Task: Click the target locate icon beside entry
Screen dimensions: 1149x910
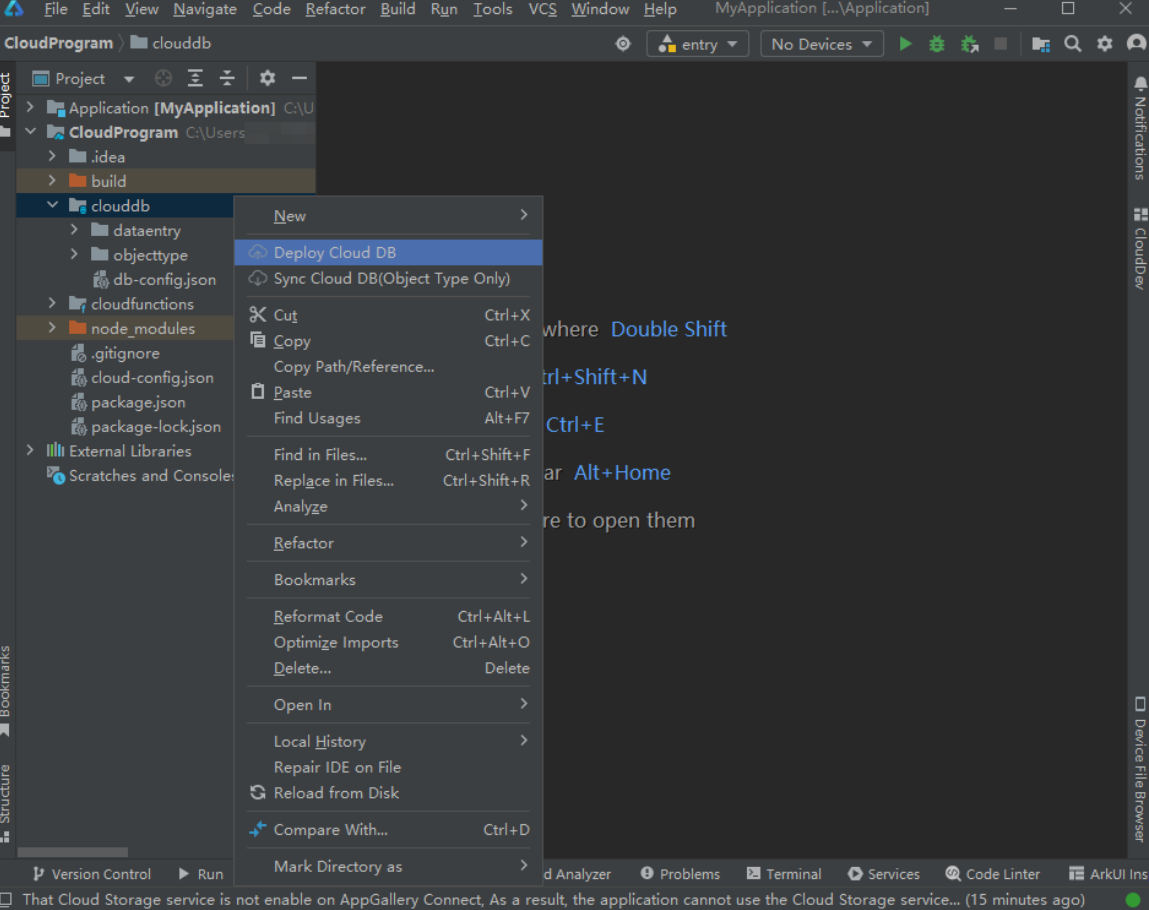Action: click(x=623, y=44)
